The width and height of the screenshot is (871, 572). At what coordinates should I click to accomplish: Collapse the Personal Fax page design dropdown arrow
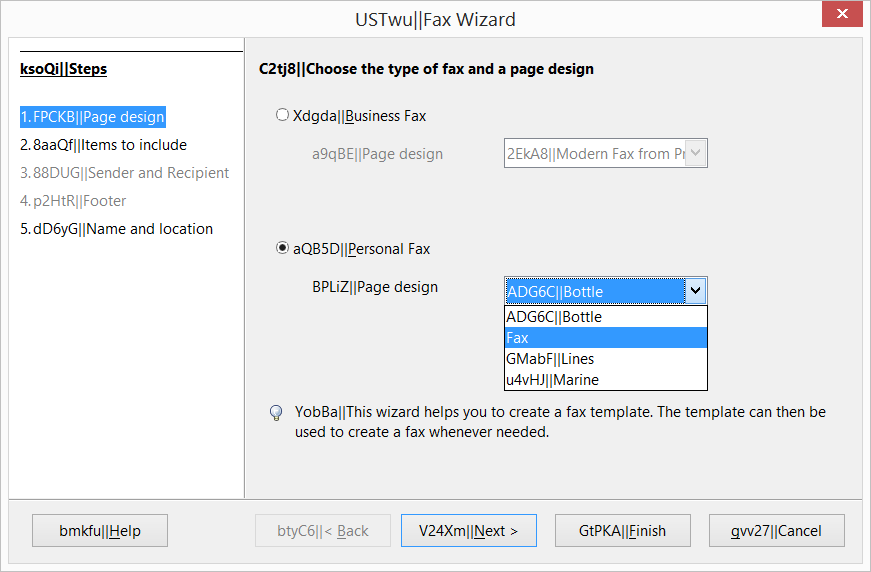point(696,291)
